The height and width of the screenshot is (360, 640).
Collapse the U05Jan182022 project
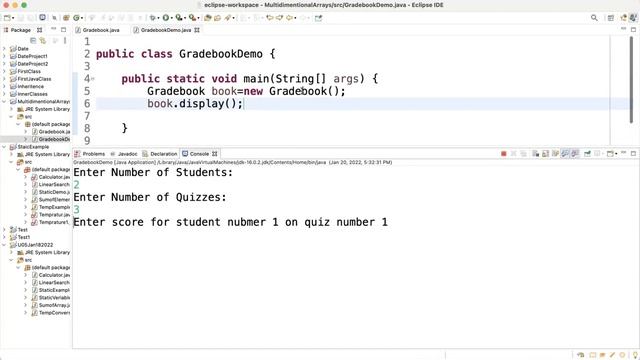pos(4,245)
